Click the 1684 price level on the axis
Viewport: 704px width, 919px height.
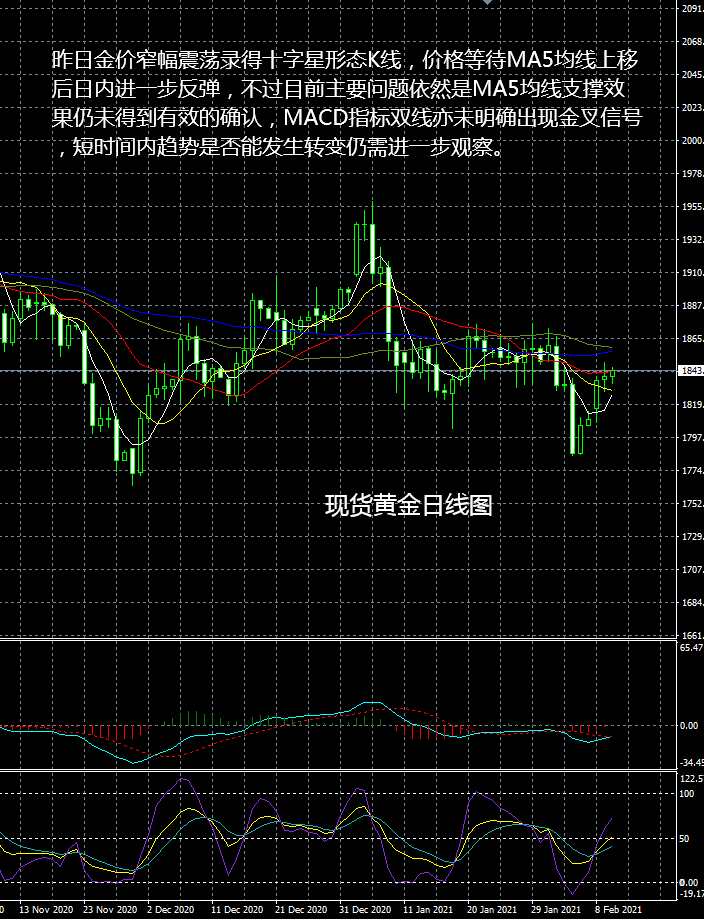click(x=692, y=603)
